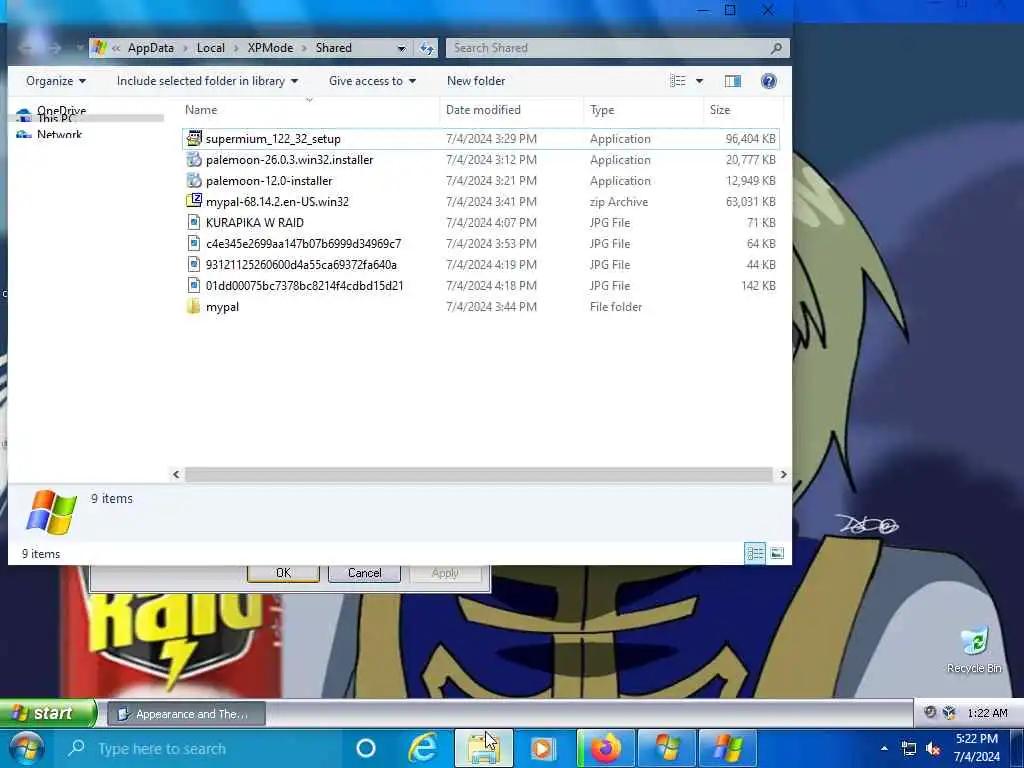The image size is (1024, 768).
Task: Click New folder button
Action: pyautogui.click(x=476, y=81)
